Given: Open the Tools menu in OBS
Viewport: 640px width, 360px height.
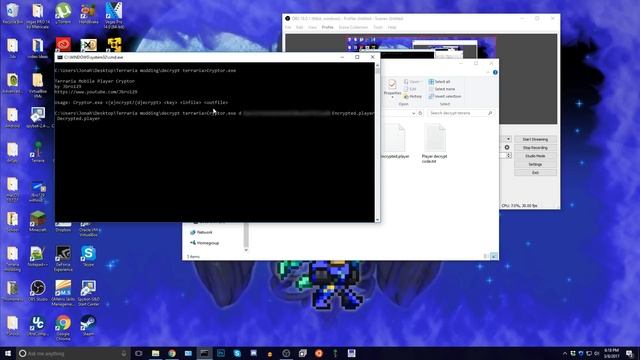Looking at the screenshot, I should [x=378, y=27].
